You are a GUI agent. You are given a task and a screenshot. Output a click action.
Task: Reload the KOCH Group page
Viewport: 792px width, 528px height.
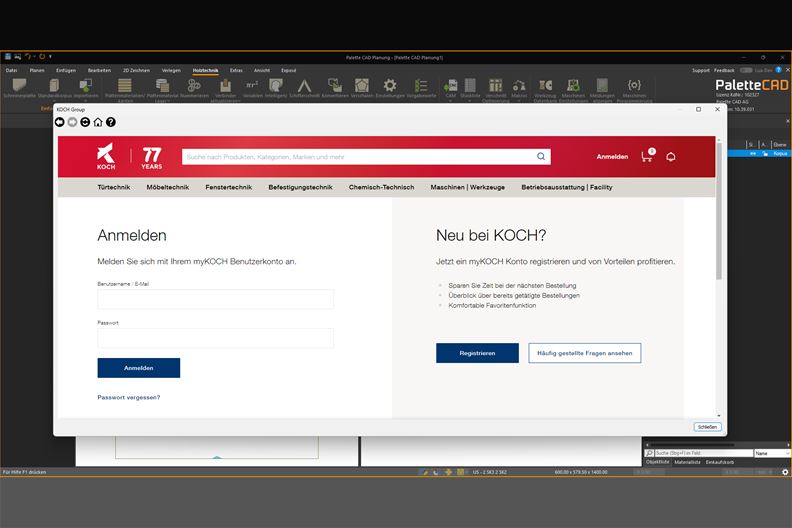point(85,122)
